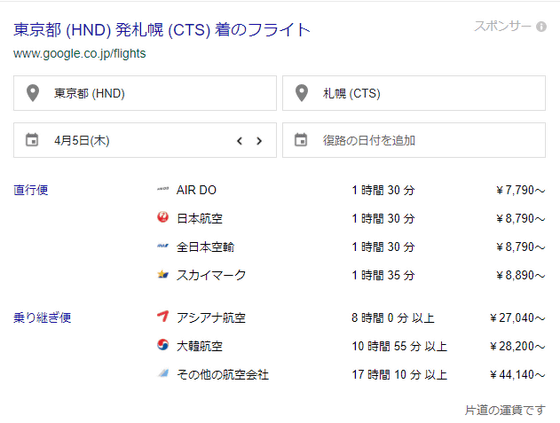Click the location pin icon beside 札幌 (CTS)
Image resolution: width=560 pixels, height=423 pixels.
click(302, 93)
